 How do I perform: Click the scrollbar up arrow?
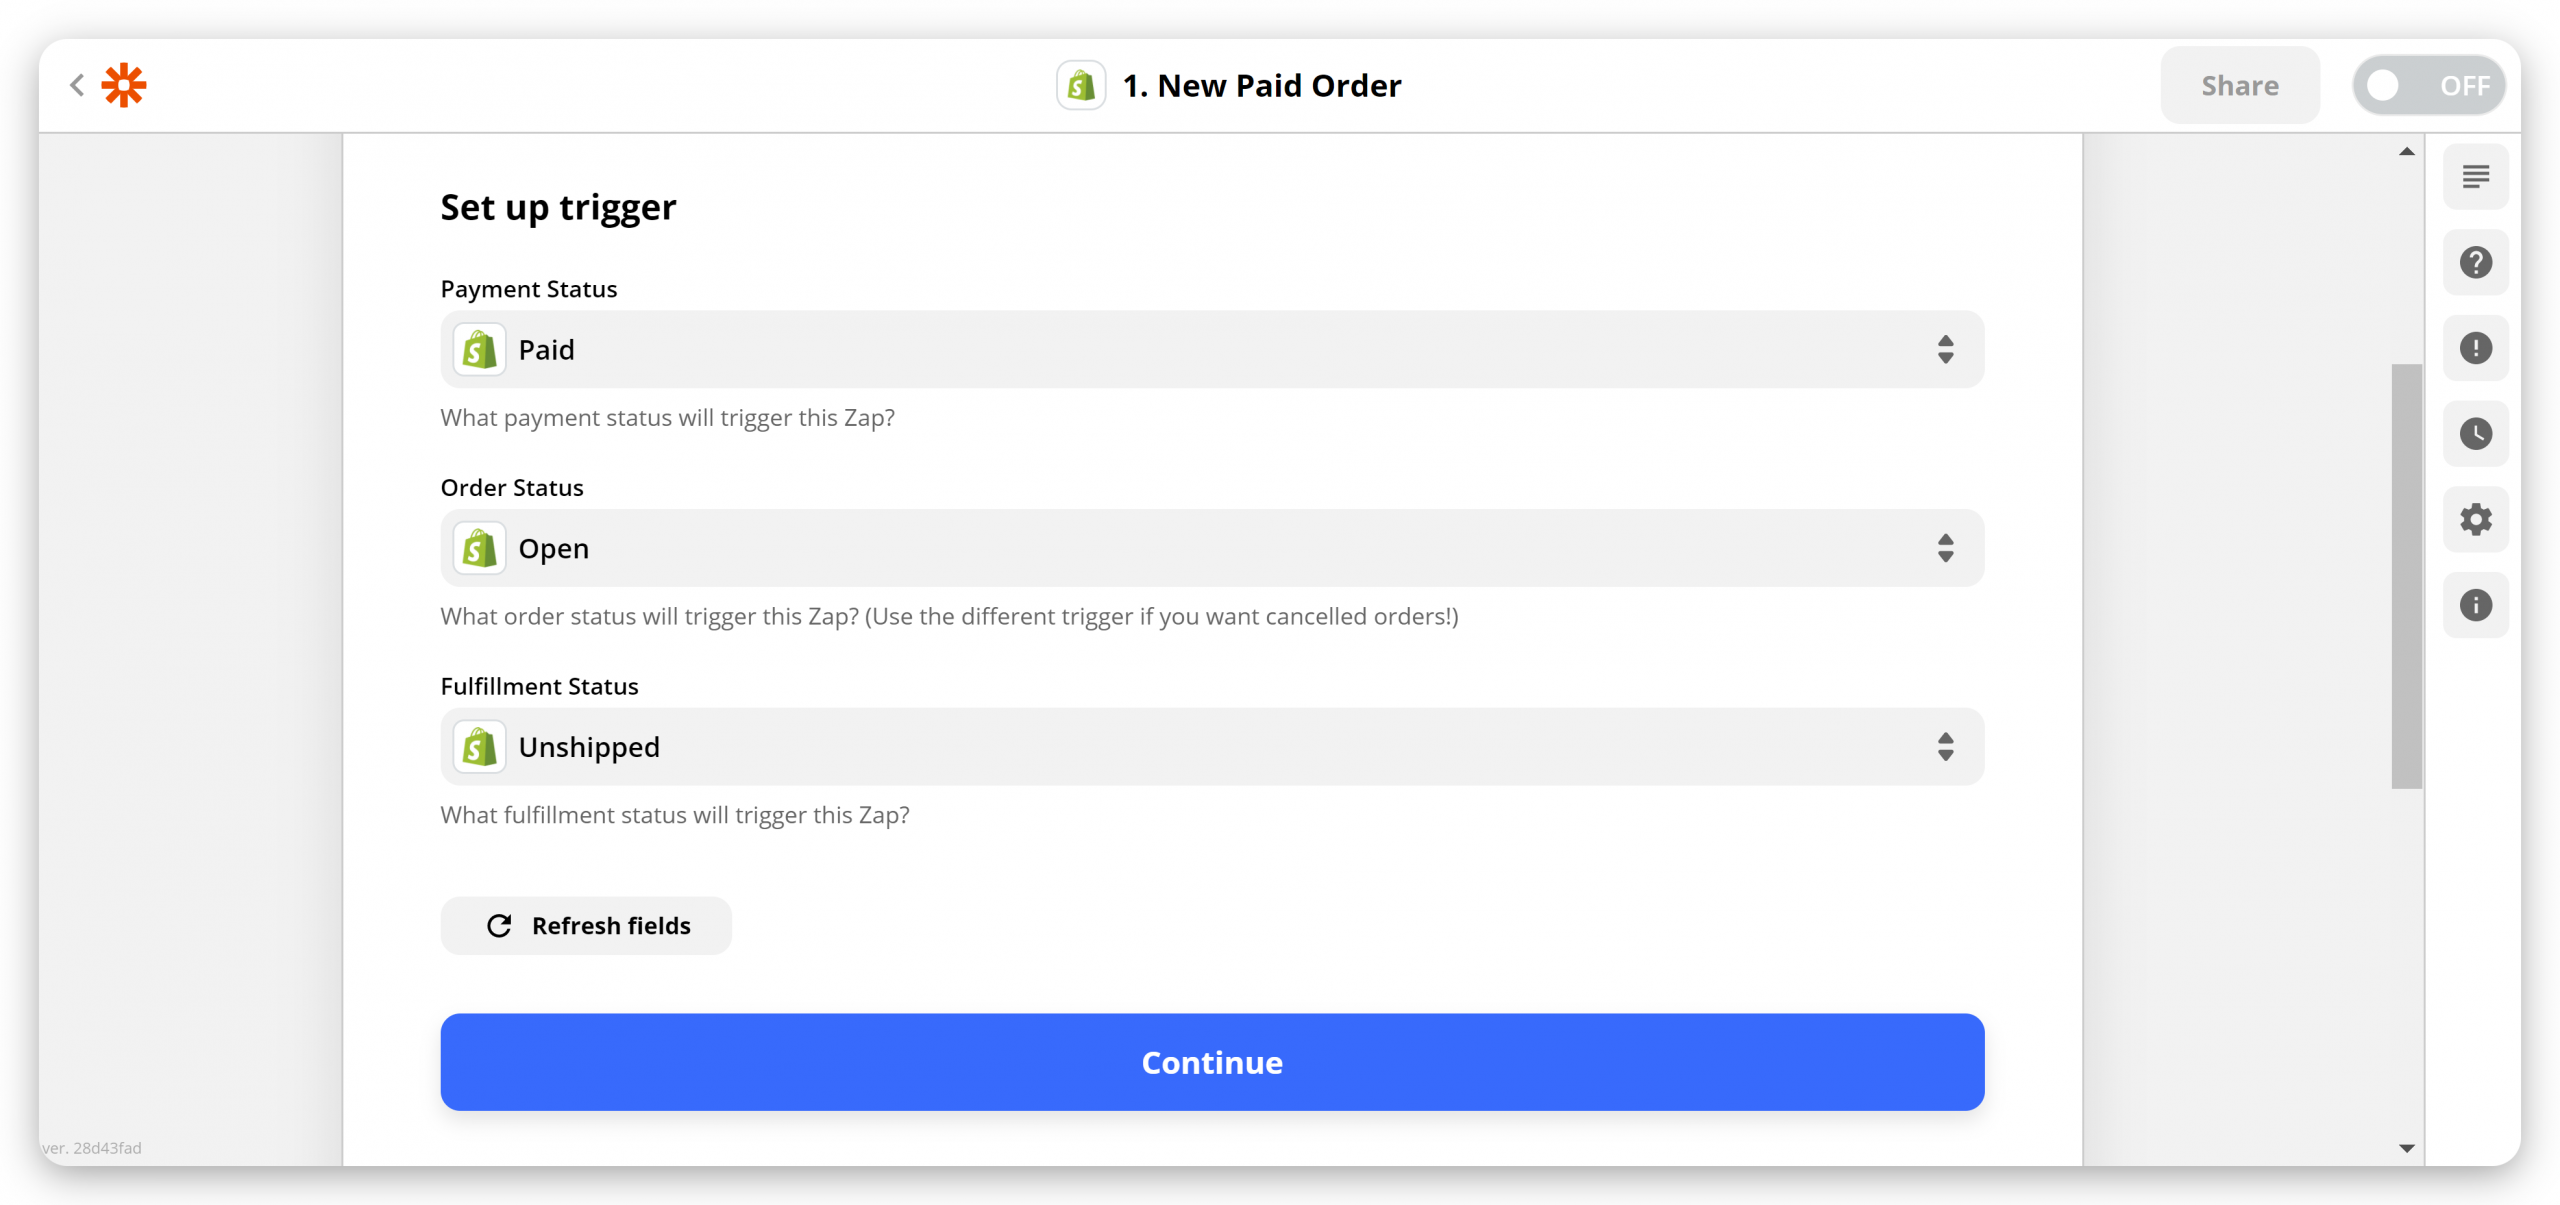2407,152
